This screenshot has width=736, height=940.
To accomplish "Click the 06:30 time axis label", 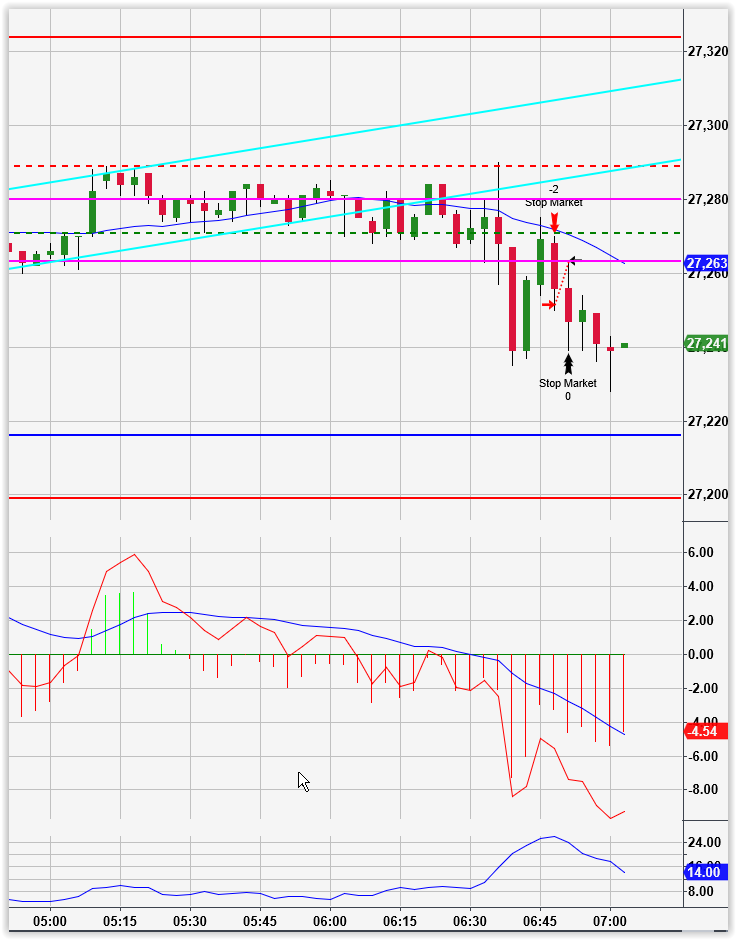I will pyautogui.click(x=470, y=921).
